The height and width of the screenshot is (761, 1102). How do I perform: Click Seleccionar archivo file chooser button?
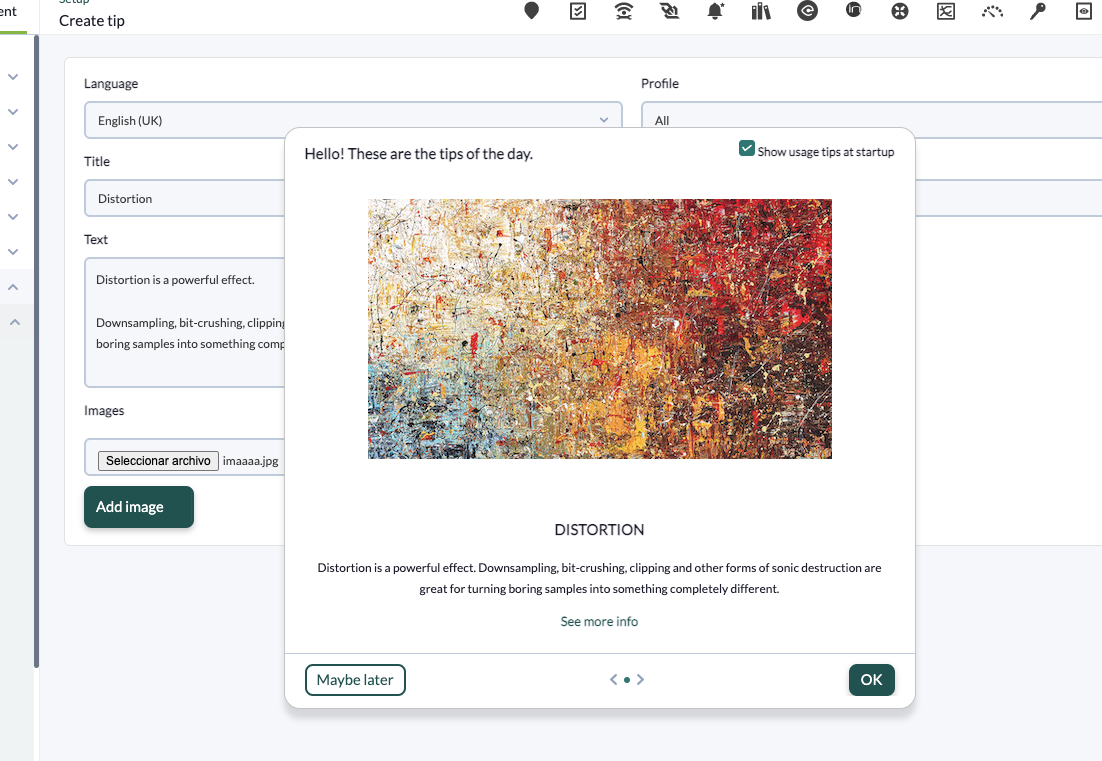[x=158, y=460]
